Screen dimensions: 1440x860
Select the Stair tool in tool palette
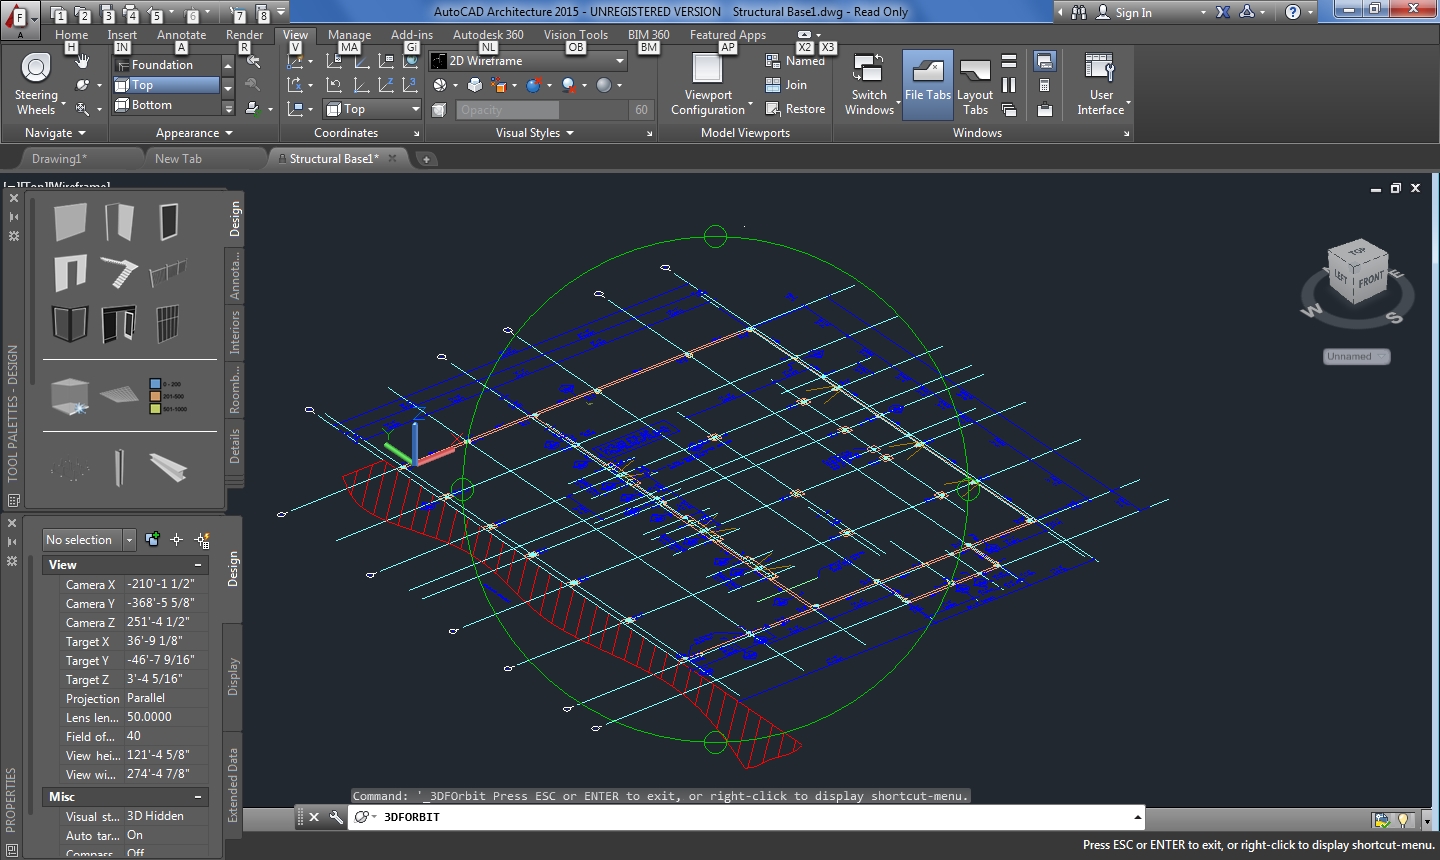119,273
